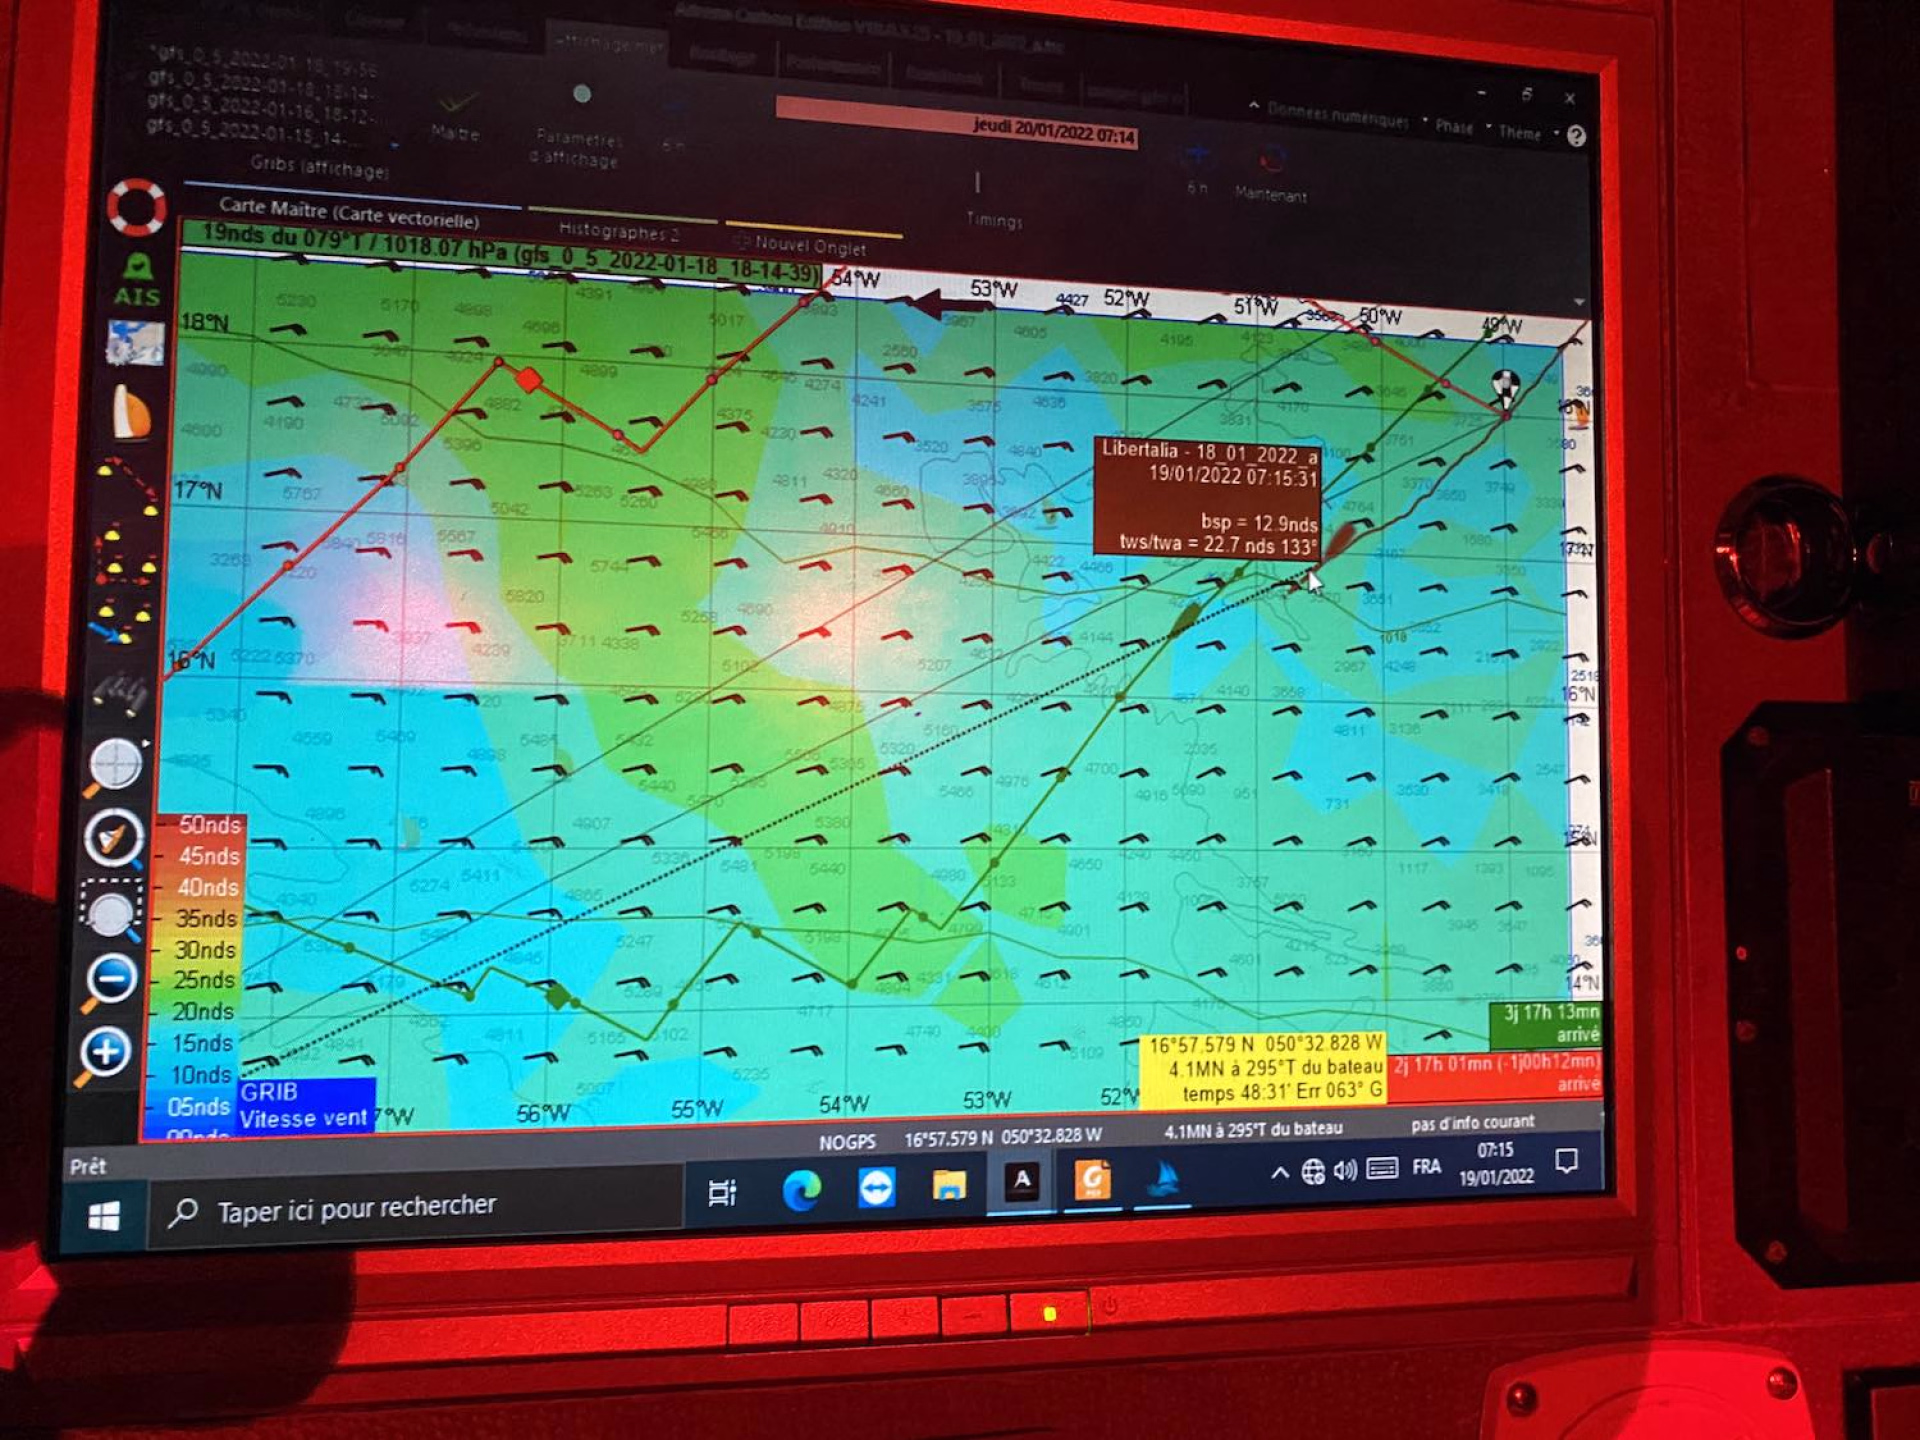
Task: Select the zoom window dashed-rectangle tool
Action: [x=110, y=910]
